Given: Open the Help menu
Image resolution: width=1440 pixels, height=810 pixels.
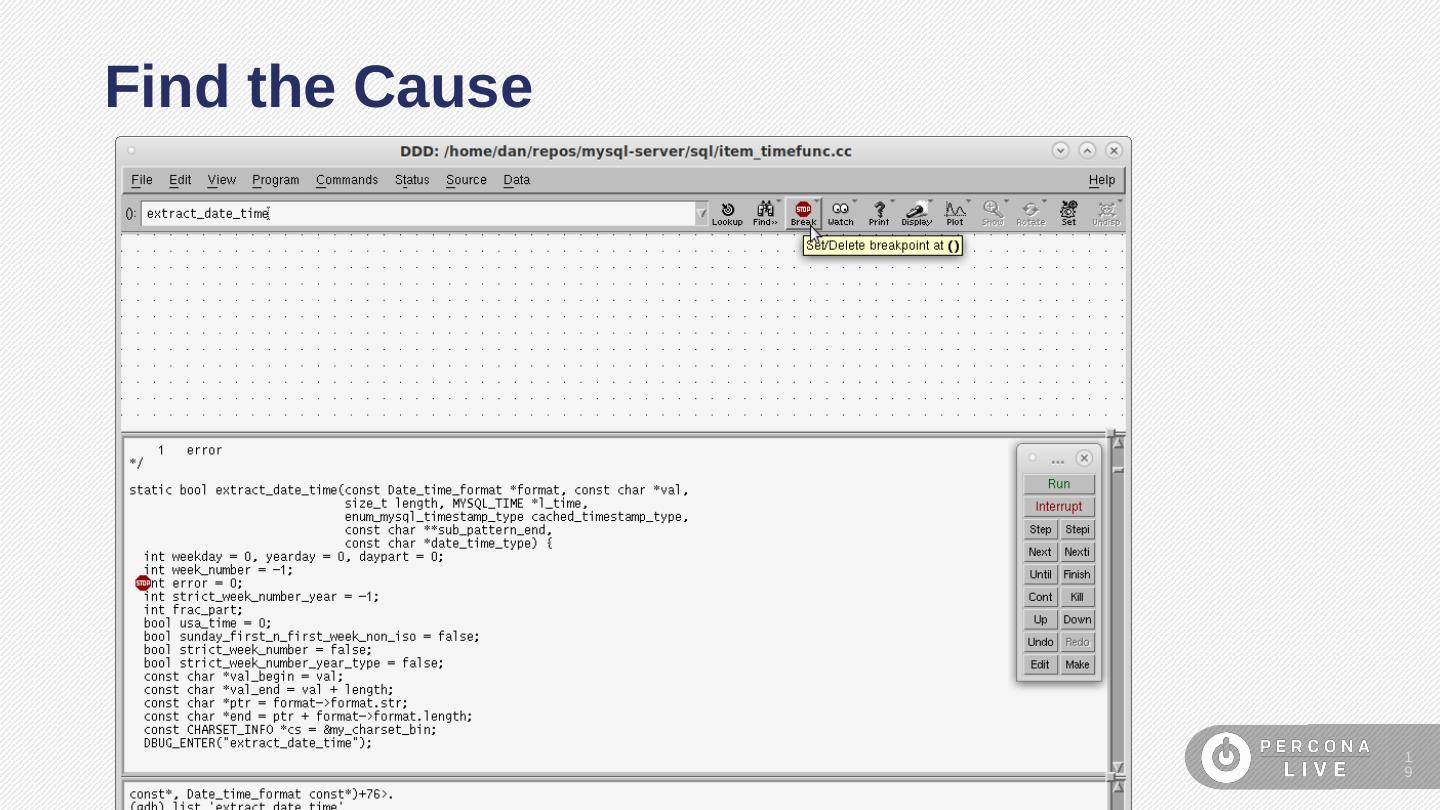Looking at the screenshot, I should click(1102, 180).
